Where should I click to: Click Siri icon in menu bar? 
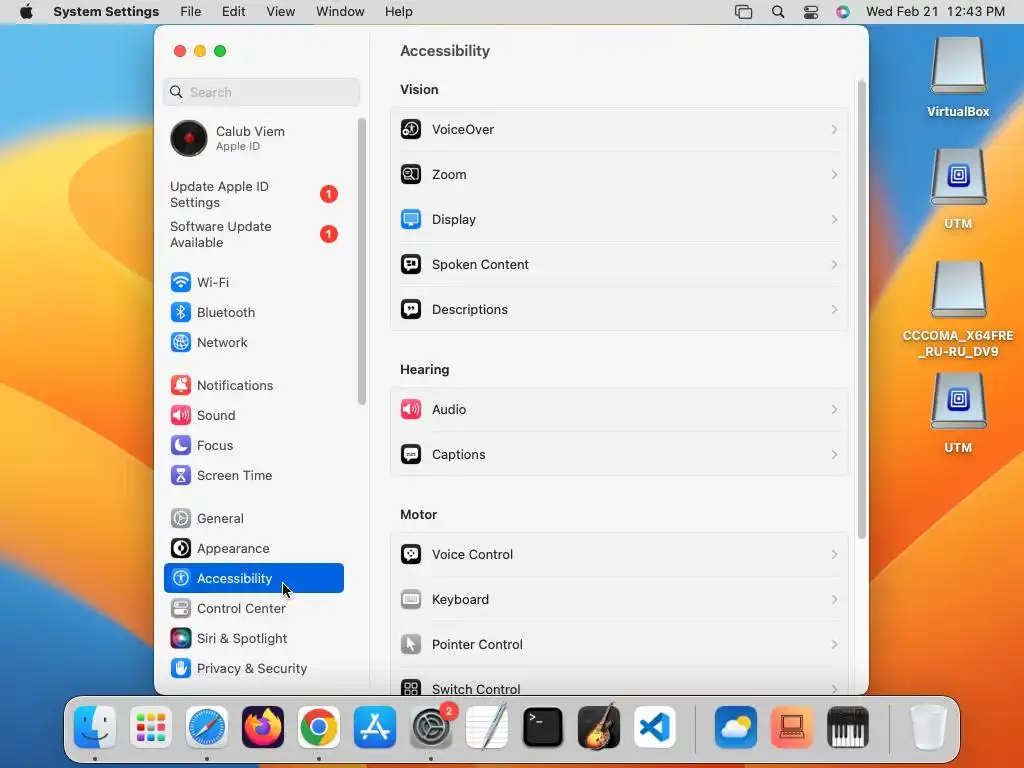pos(843,12)
